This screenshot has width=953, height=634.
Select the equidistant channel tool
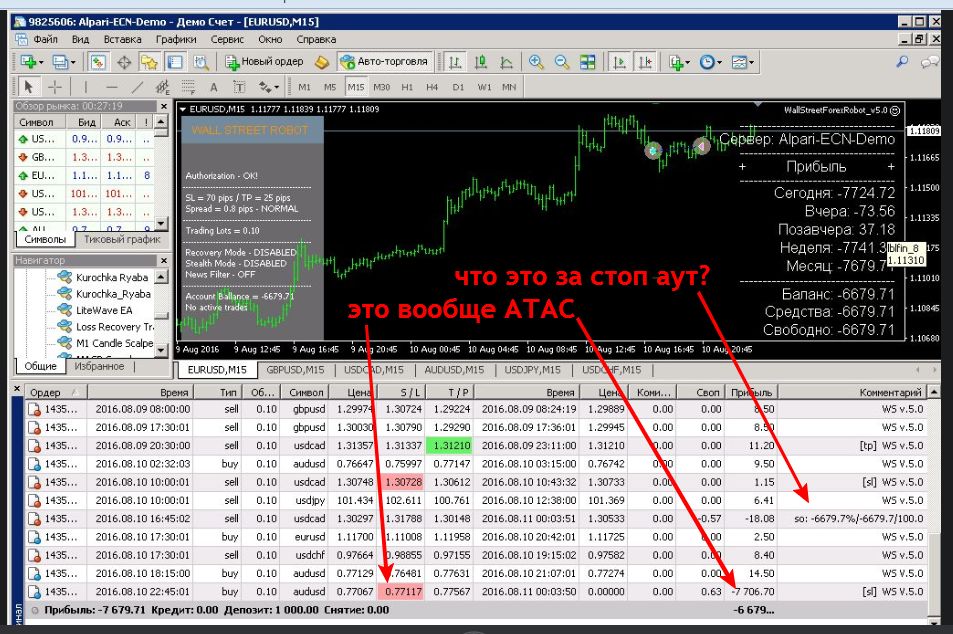click(x=163, y=87)
